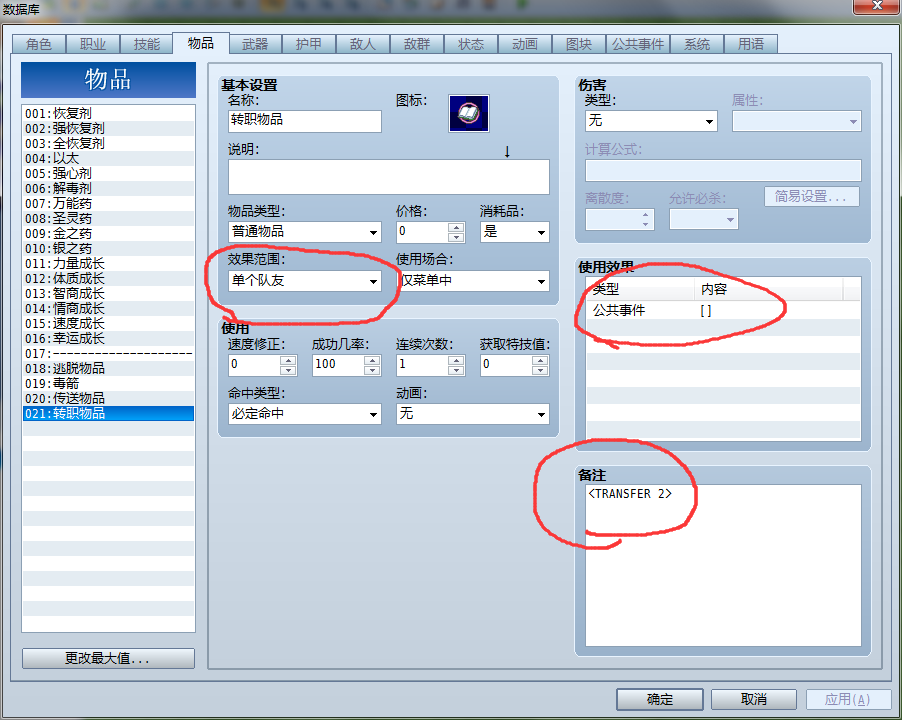Open the 命中类型 dropdown
The image size is (902, 720).
click(305, 414)
